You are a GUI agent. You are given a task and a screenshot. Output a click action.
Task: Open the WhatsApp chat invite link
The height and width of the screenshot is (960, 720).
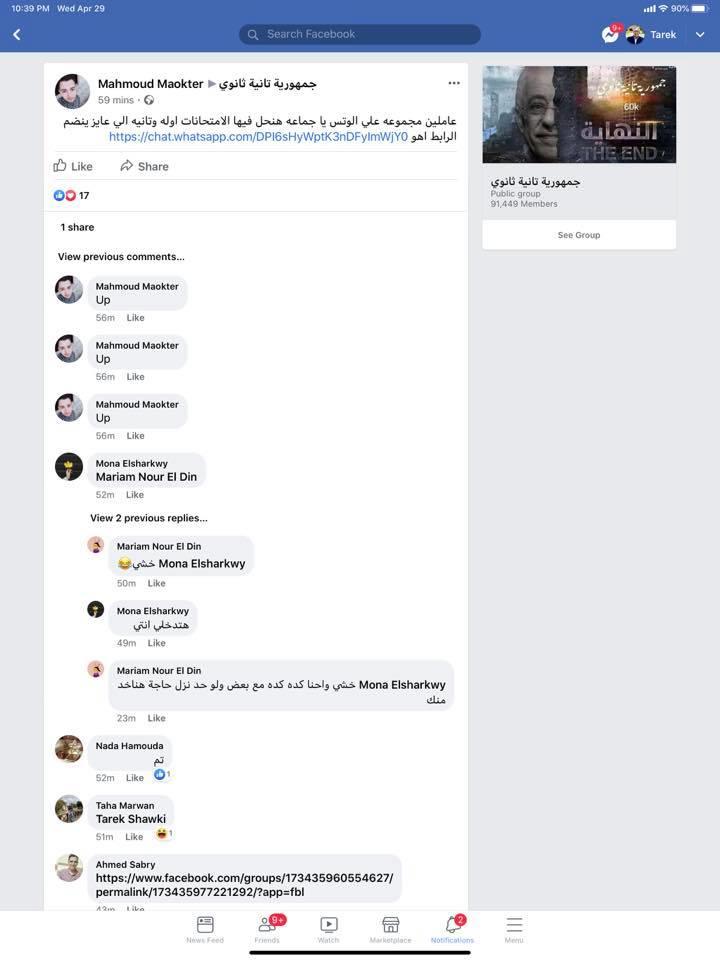click(258, 137)
